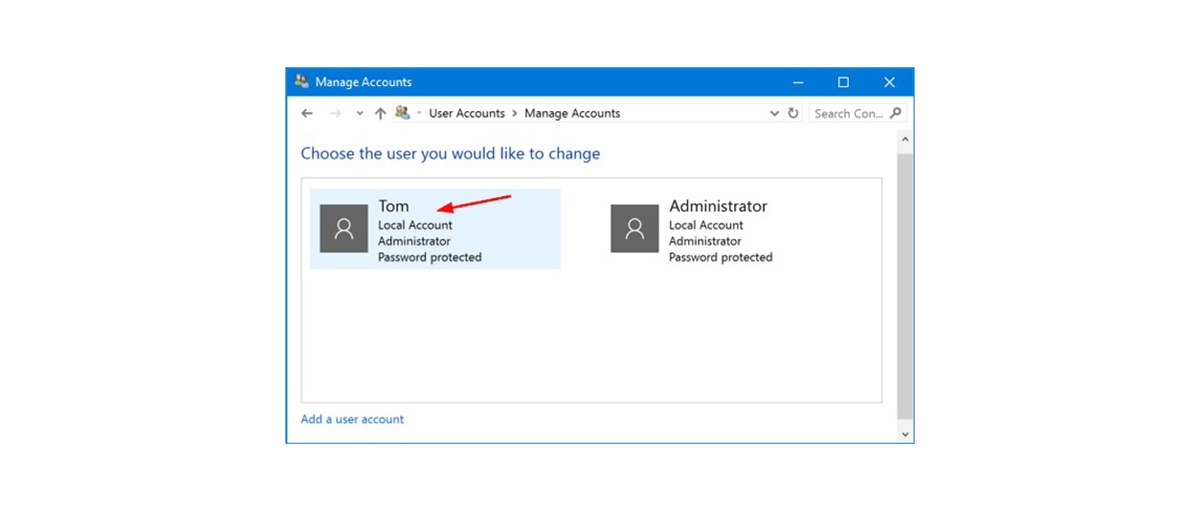The width and height of the screenshot is (1200, 511).
Task: Click the search magnifier icon
Action: point(895,114)
